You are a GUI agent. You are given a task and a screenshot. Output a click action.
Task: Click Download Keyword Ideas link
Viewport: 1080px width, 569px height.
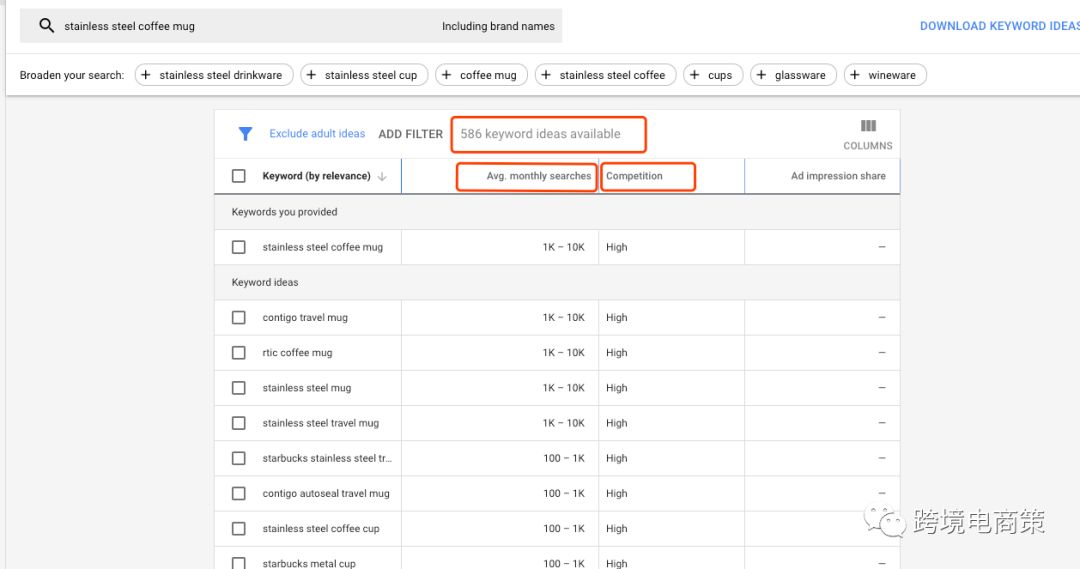click(x=998, y=26)
